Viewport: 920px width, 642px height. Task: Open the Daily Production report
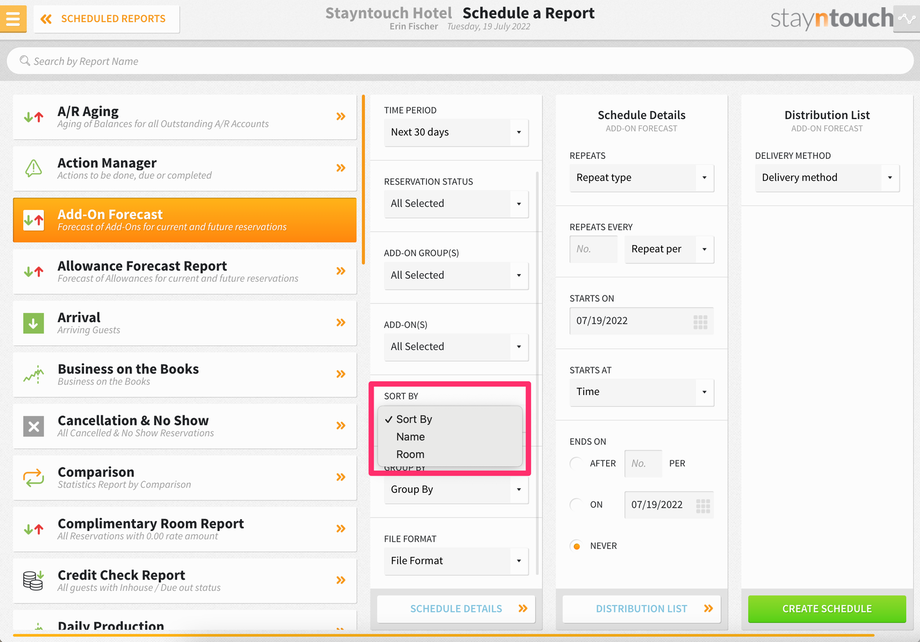point(185,622)
